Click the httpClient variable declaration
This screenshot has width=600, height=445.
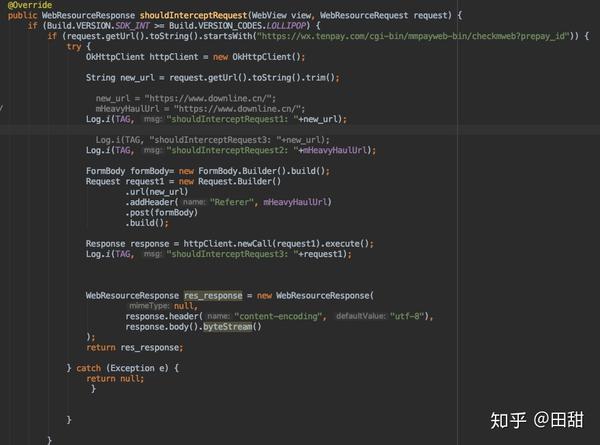click(x=174, y=57)
